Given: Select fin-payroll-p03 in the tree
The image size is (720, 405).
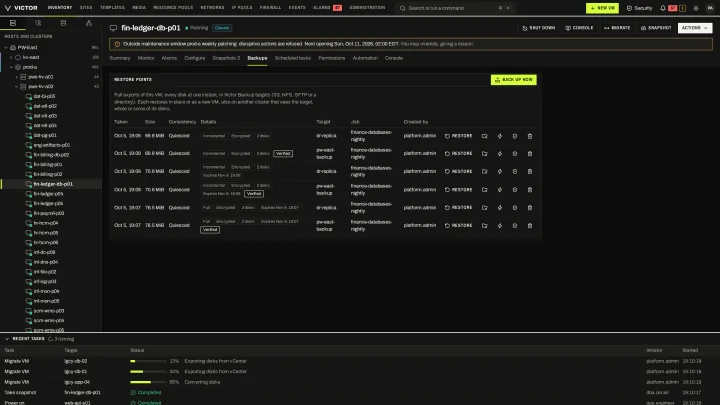Looking at the screenshot, I should point(49,213).
